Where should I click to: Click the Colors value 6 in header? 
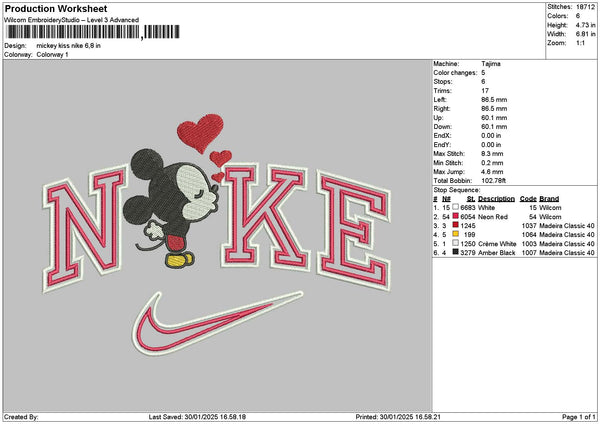pyautogui.click(x=578, y=16)
